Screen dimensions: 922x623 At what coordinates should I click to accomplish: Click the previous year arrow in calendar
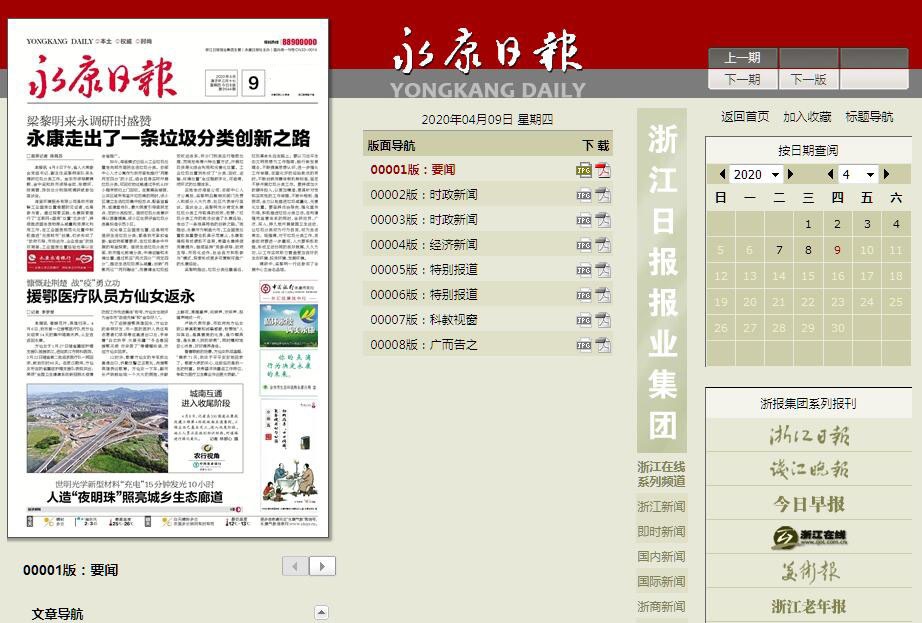point(722,175)
